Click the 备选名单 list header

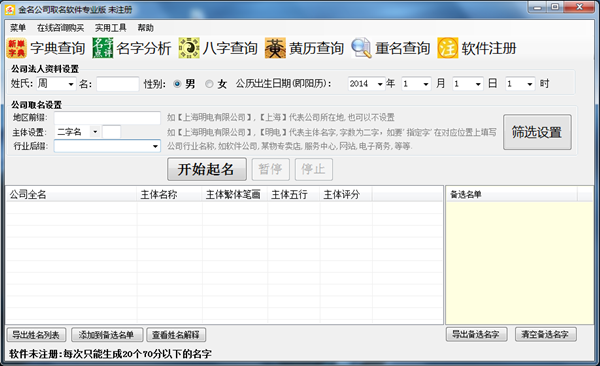(512, 194)
